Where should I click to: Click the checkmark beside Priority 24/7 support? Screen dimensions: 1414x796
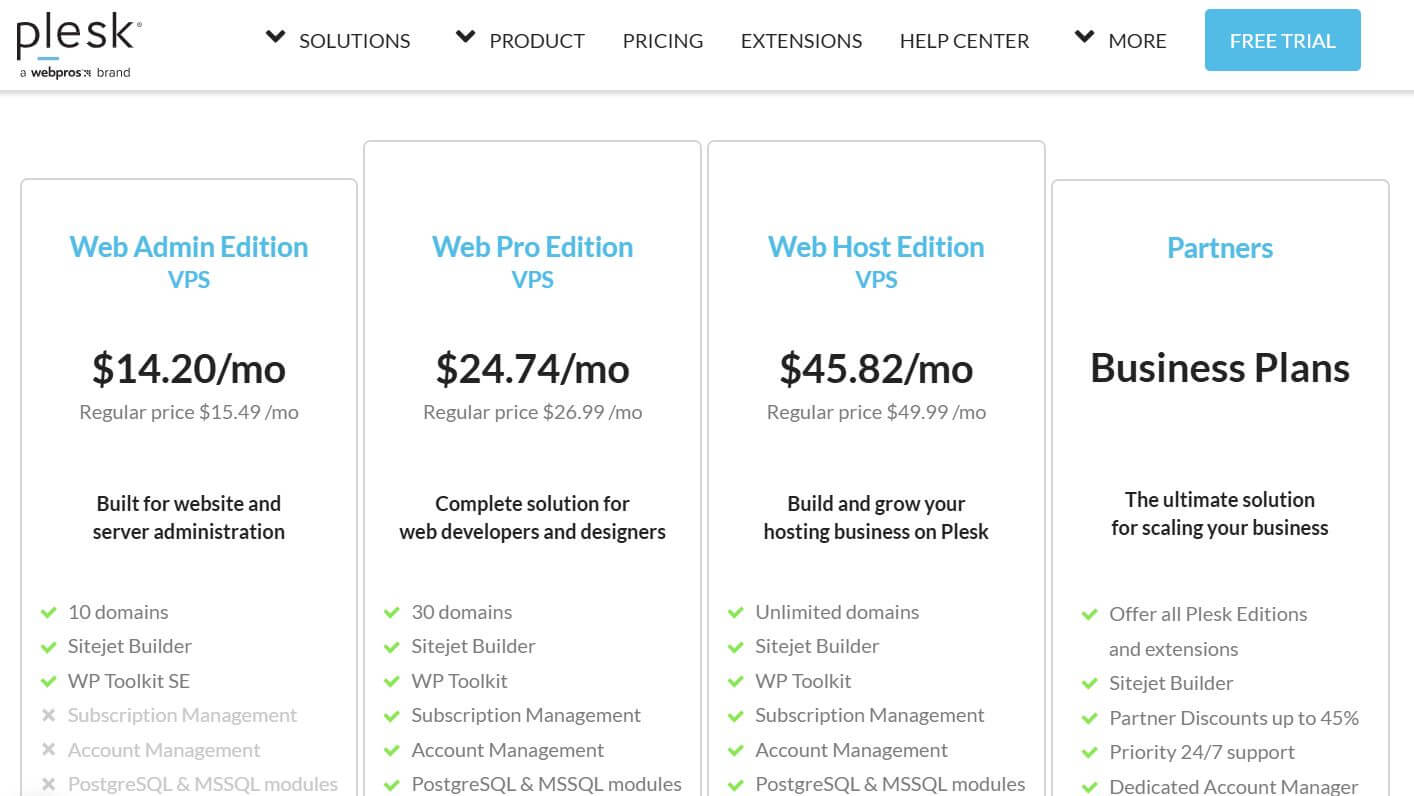(x=1090, y=751)
